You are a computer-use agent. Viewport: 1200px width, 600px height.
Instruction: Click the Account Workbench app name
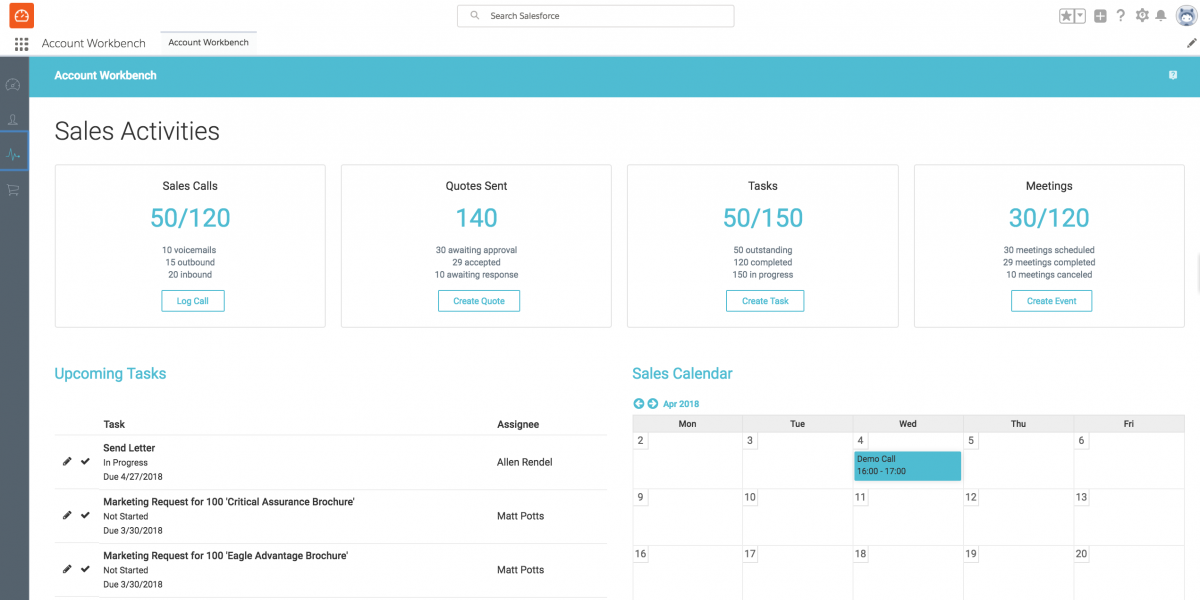click(x=94, y=44)
